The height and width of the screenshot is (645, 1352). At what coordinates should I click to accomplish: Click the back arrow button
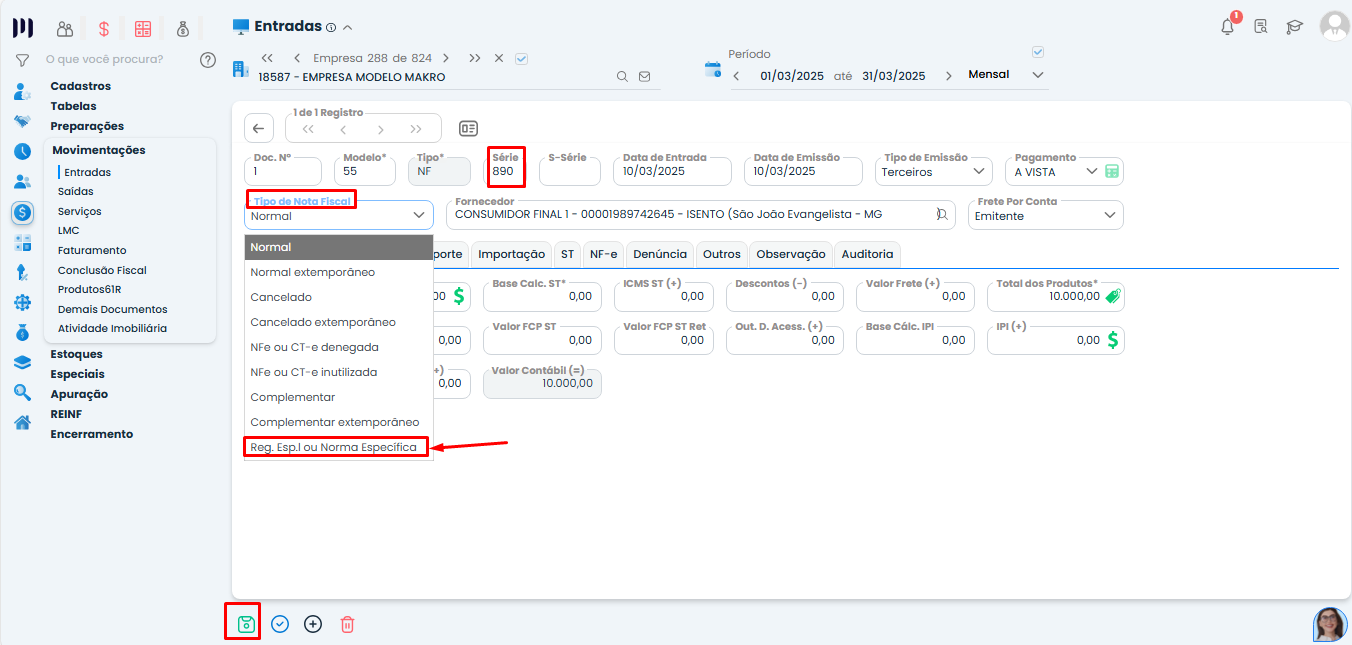tap(258, 128)
